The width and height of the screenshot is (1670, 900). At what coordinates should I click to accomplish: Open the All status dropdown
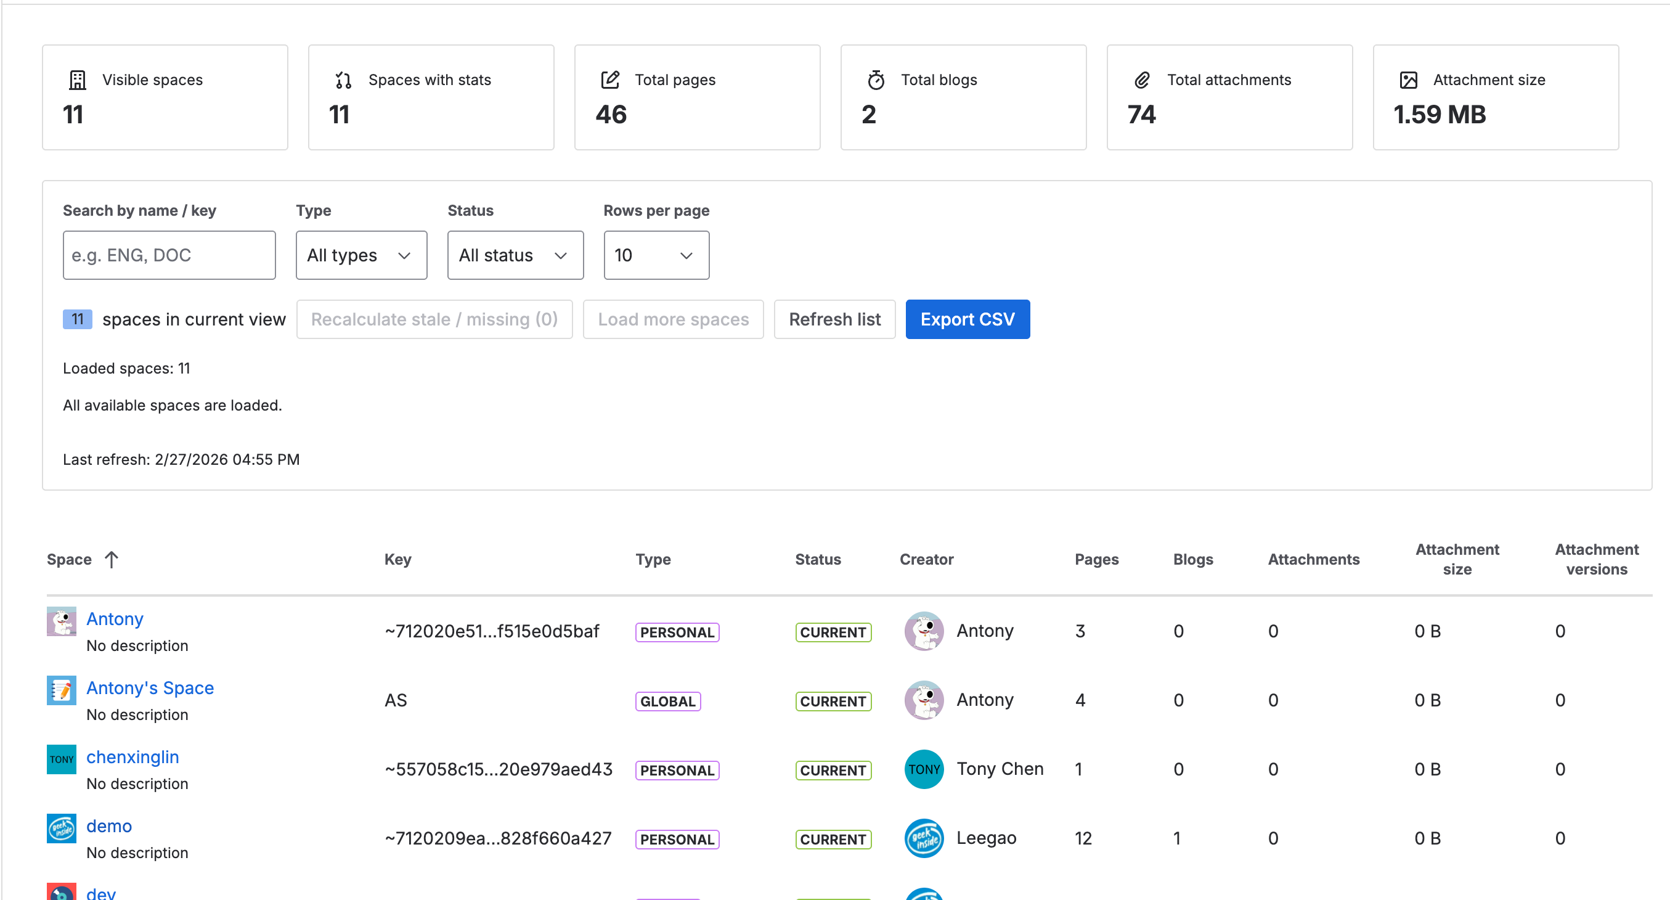(x=515, y=255)
